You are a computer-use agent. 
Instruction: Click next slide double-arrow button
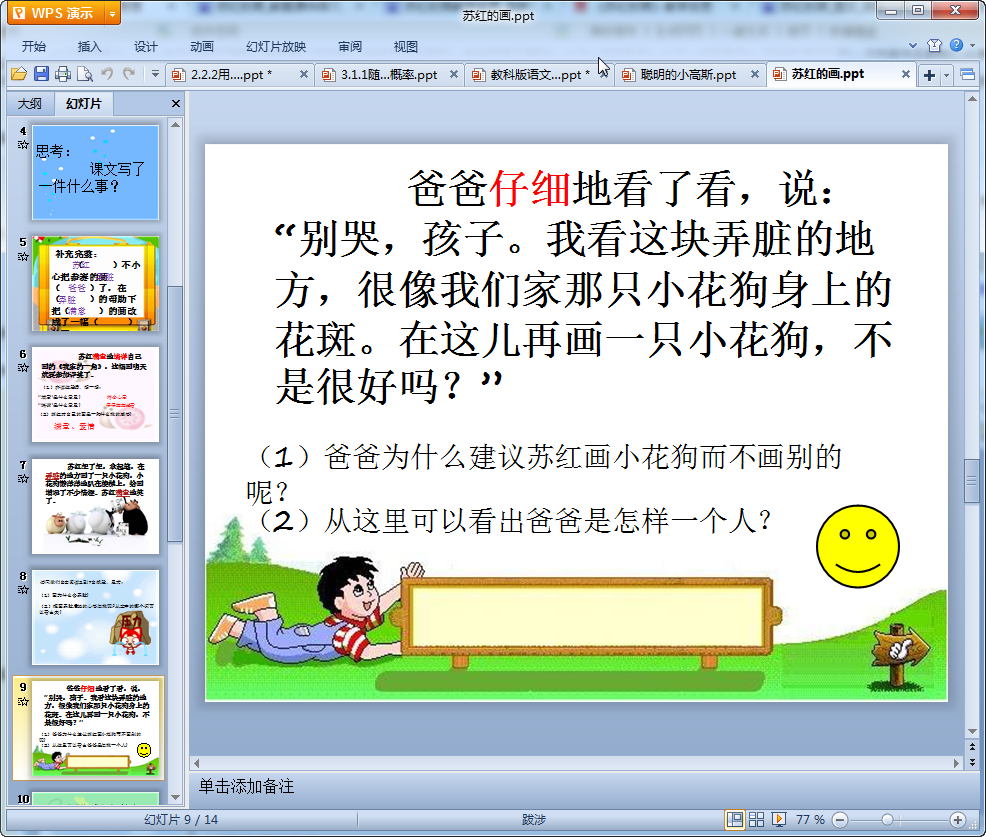972,762
